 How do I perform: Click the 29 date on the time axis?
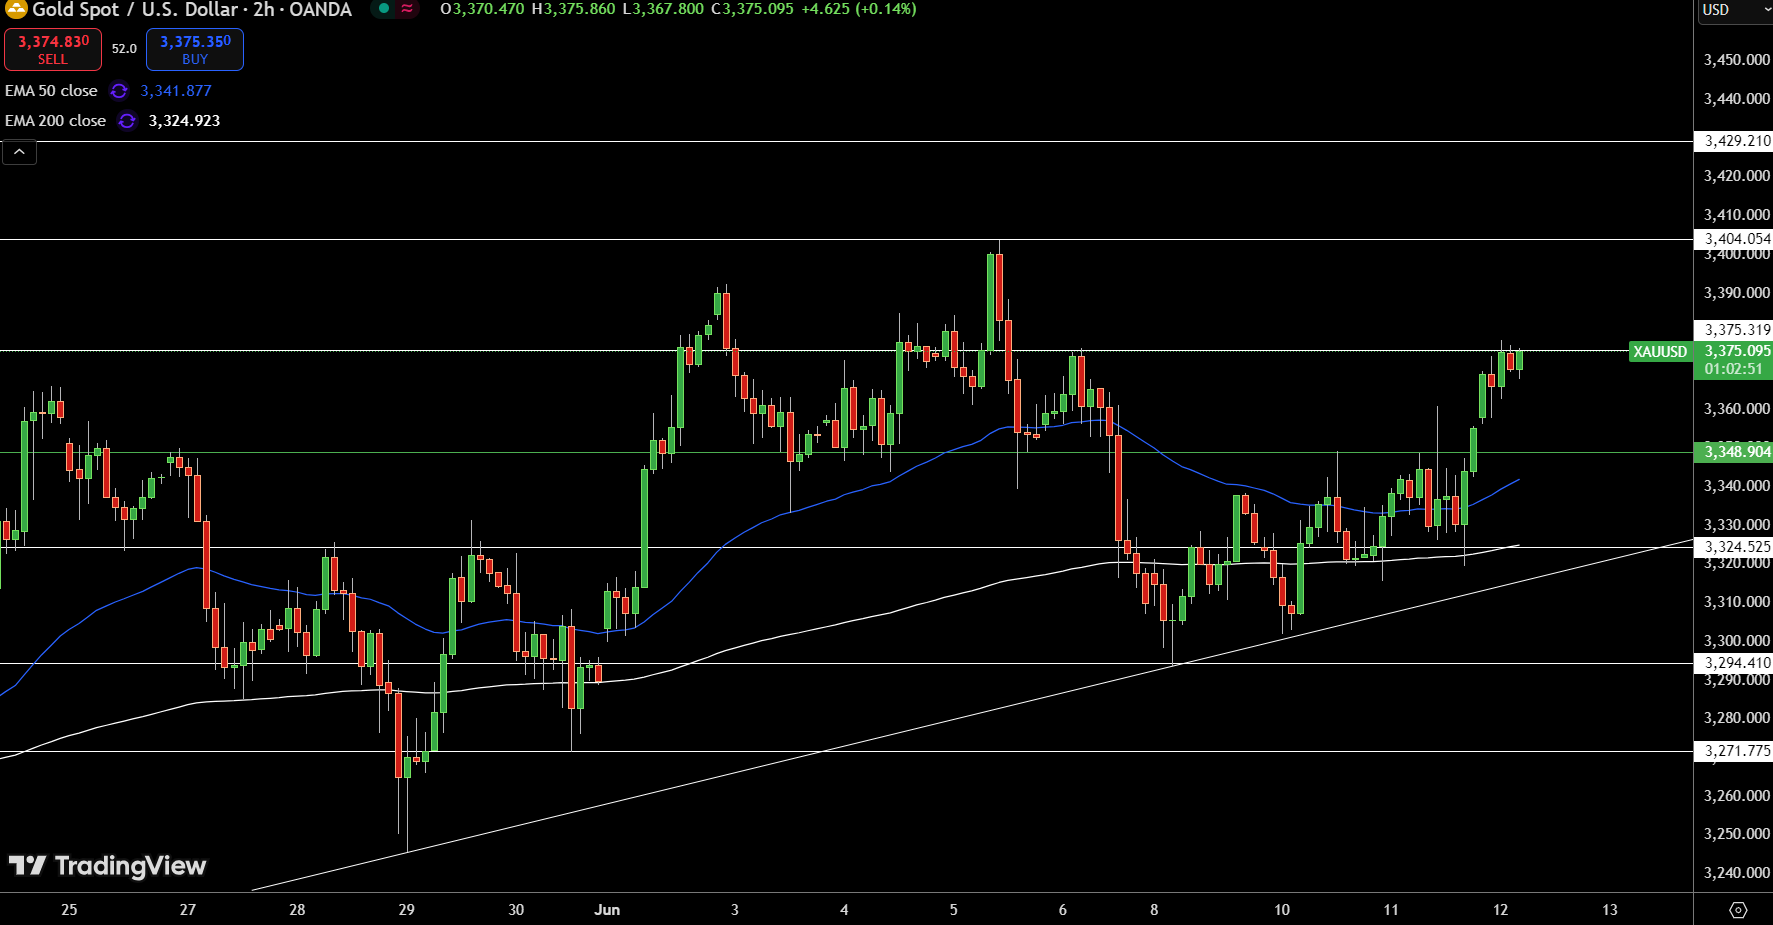pos(406,910)
